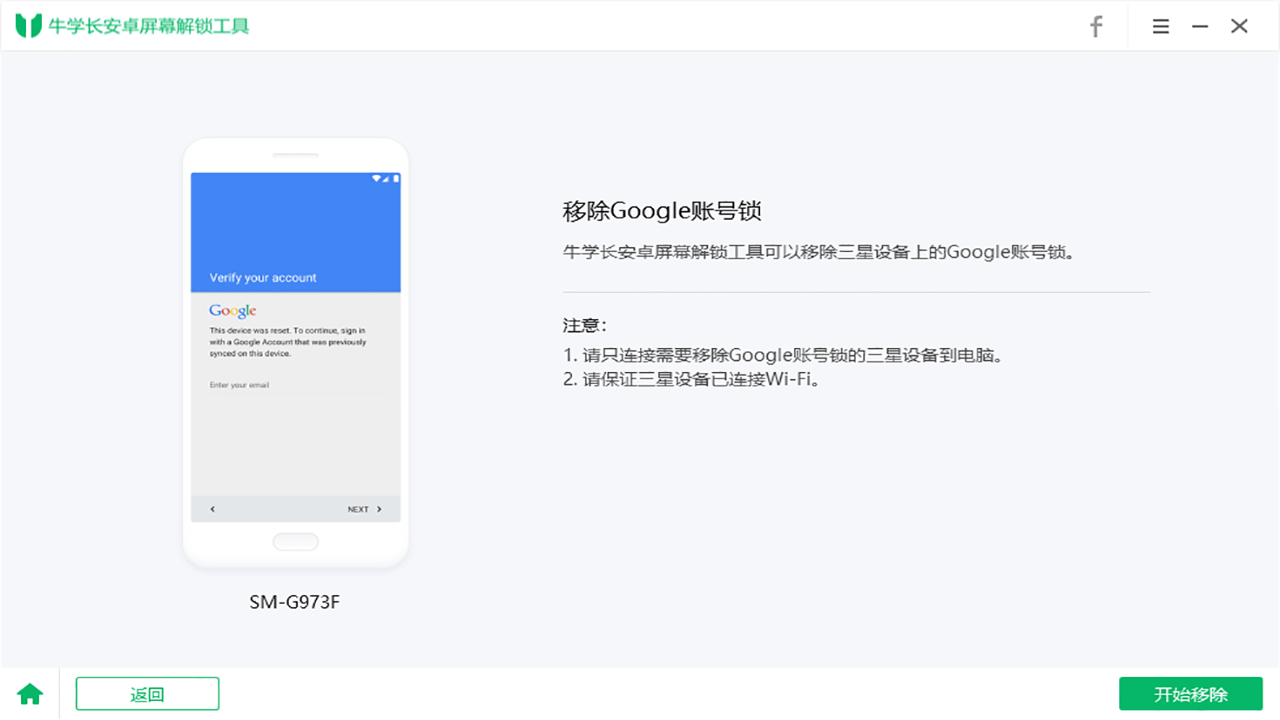The height and width of the screenshot is (720, 1280).
Task: Click the Google logo in the phone preview
Action: (x=233, y=311)
